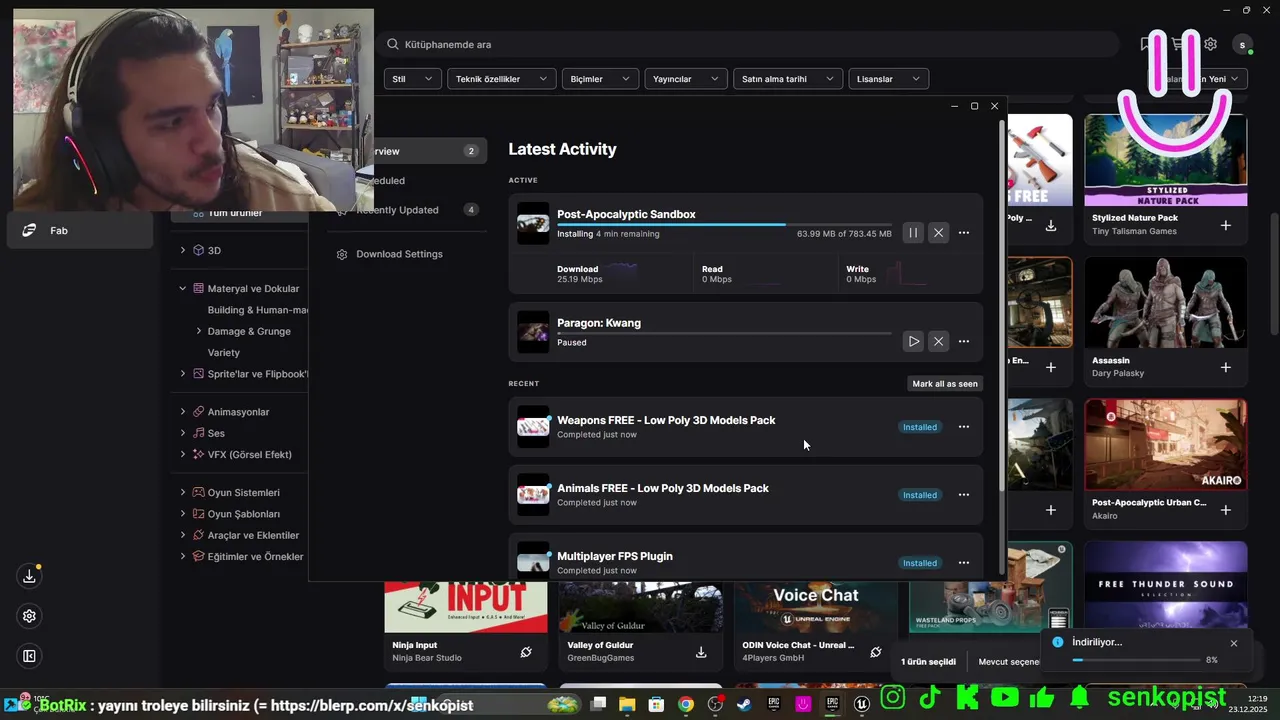The width and height of the screenshot is (1280, 720).
Task: Click Mark all as seen
Action: [945, 384]
